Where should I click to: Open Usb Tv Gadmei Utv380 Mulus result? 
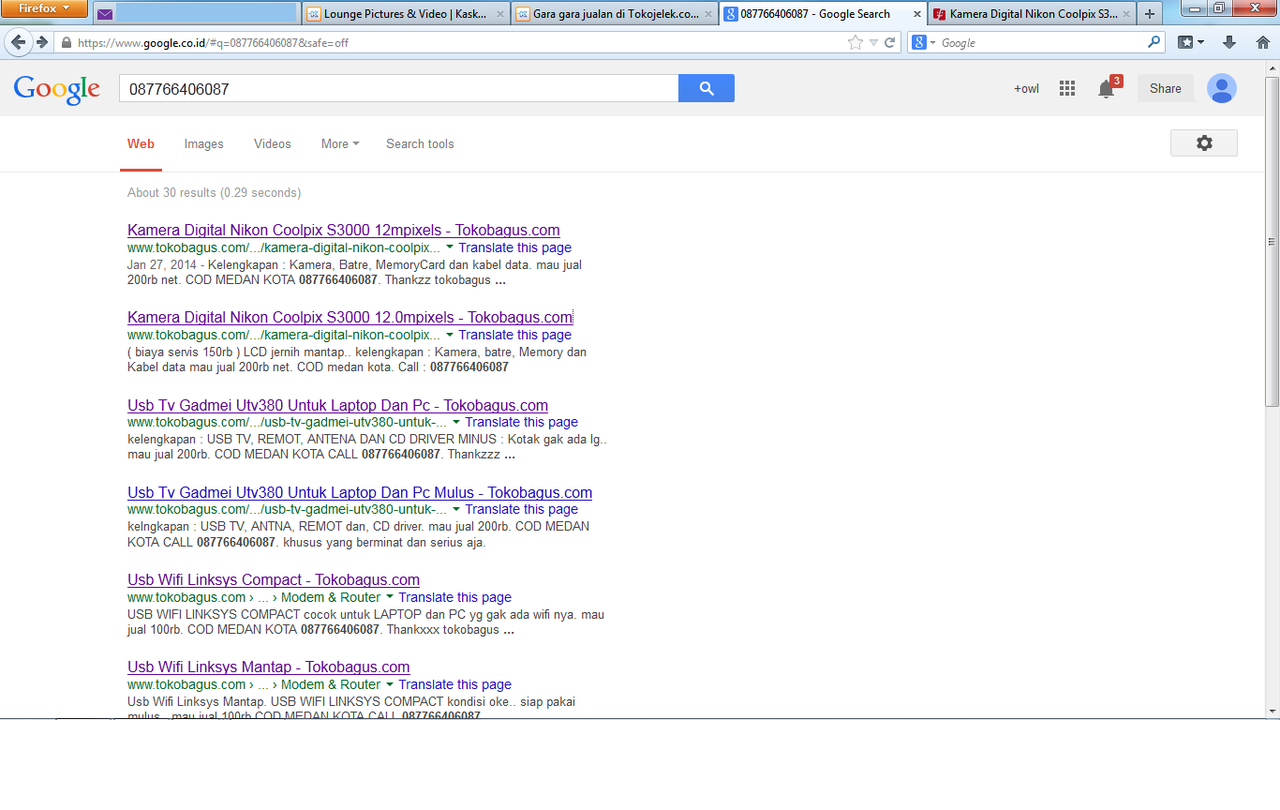tap(360, 492)
